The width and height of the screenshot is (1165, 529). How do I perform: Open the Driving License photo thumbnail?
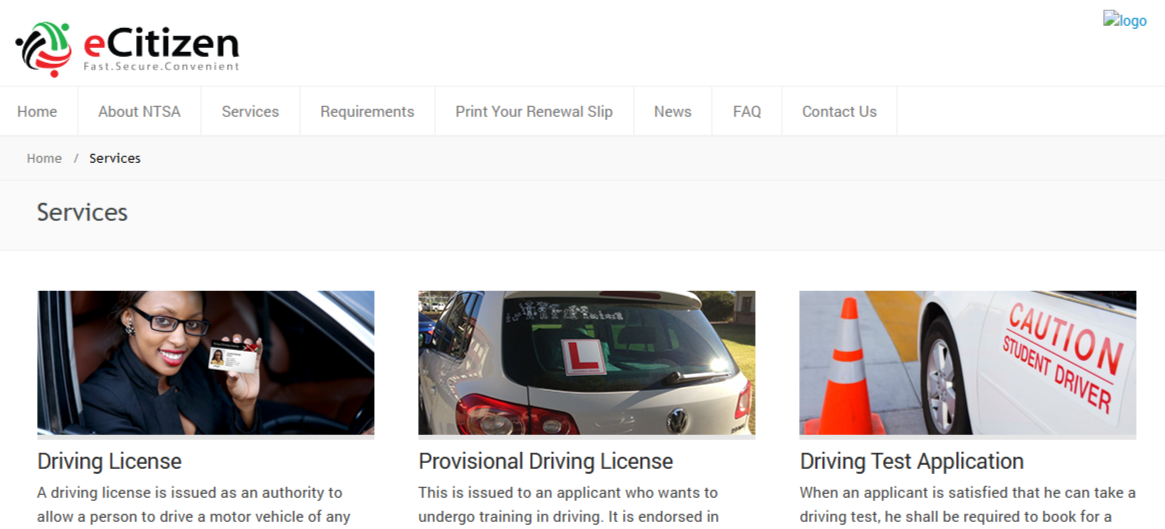pos(206,363)
